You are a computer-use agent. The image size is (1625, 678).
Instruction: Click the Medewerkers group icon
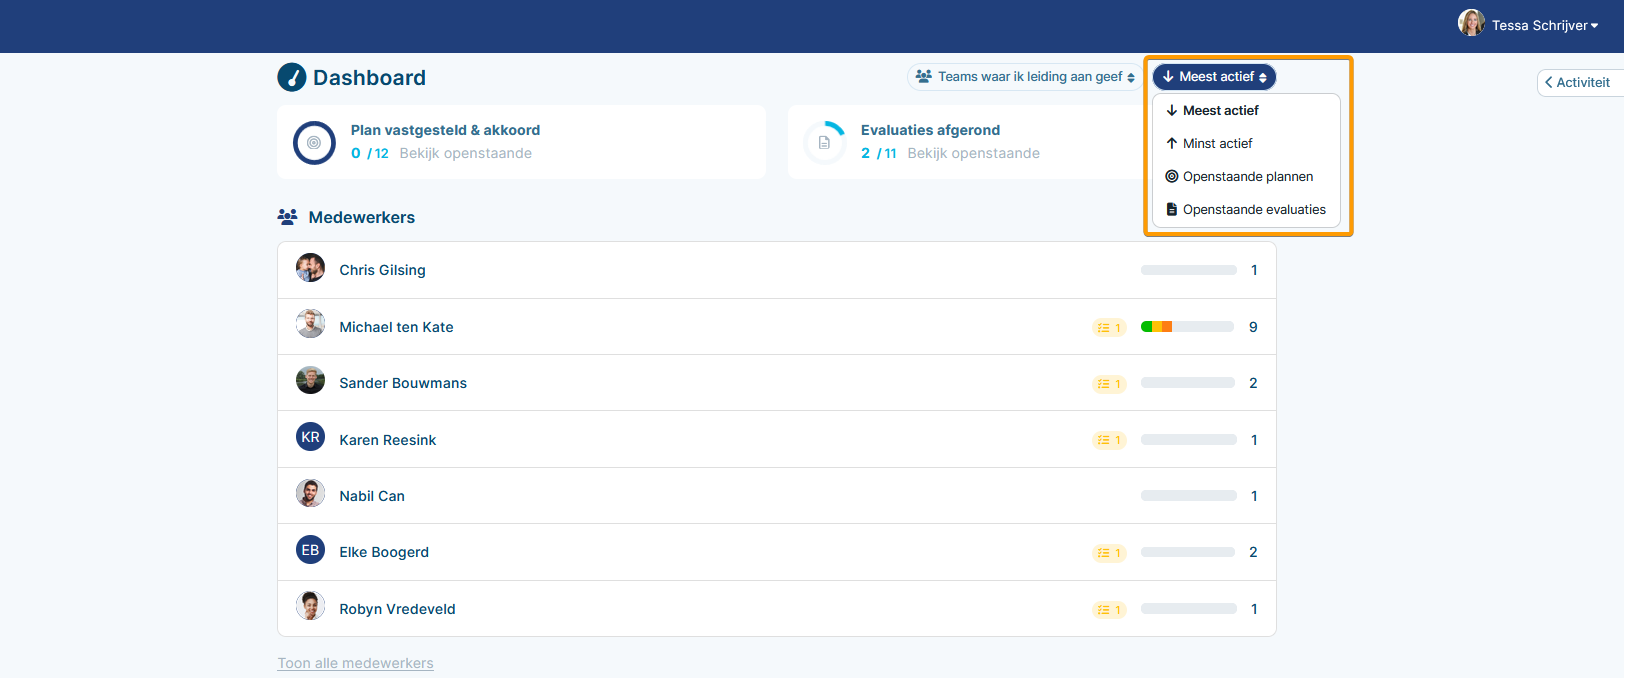pos(287,217)
